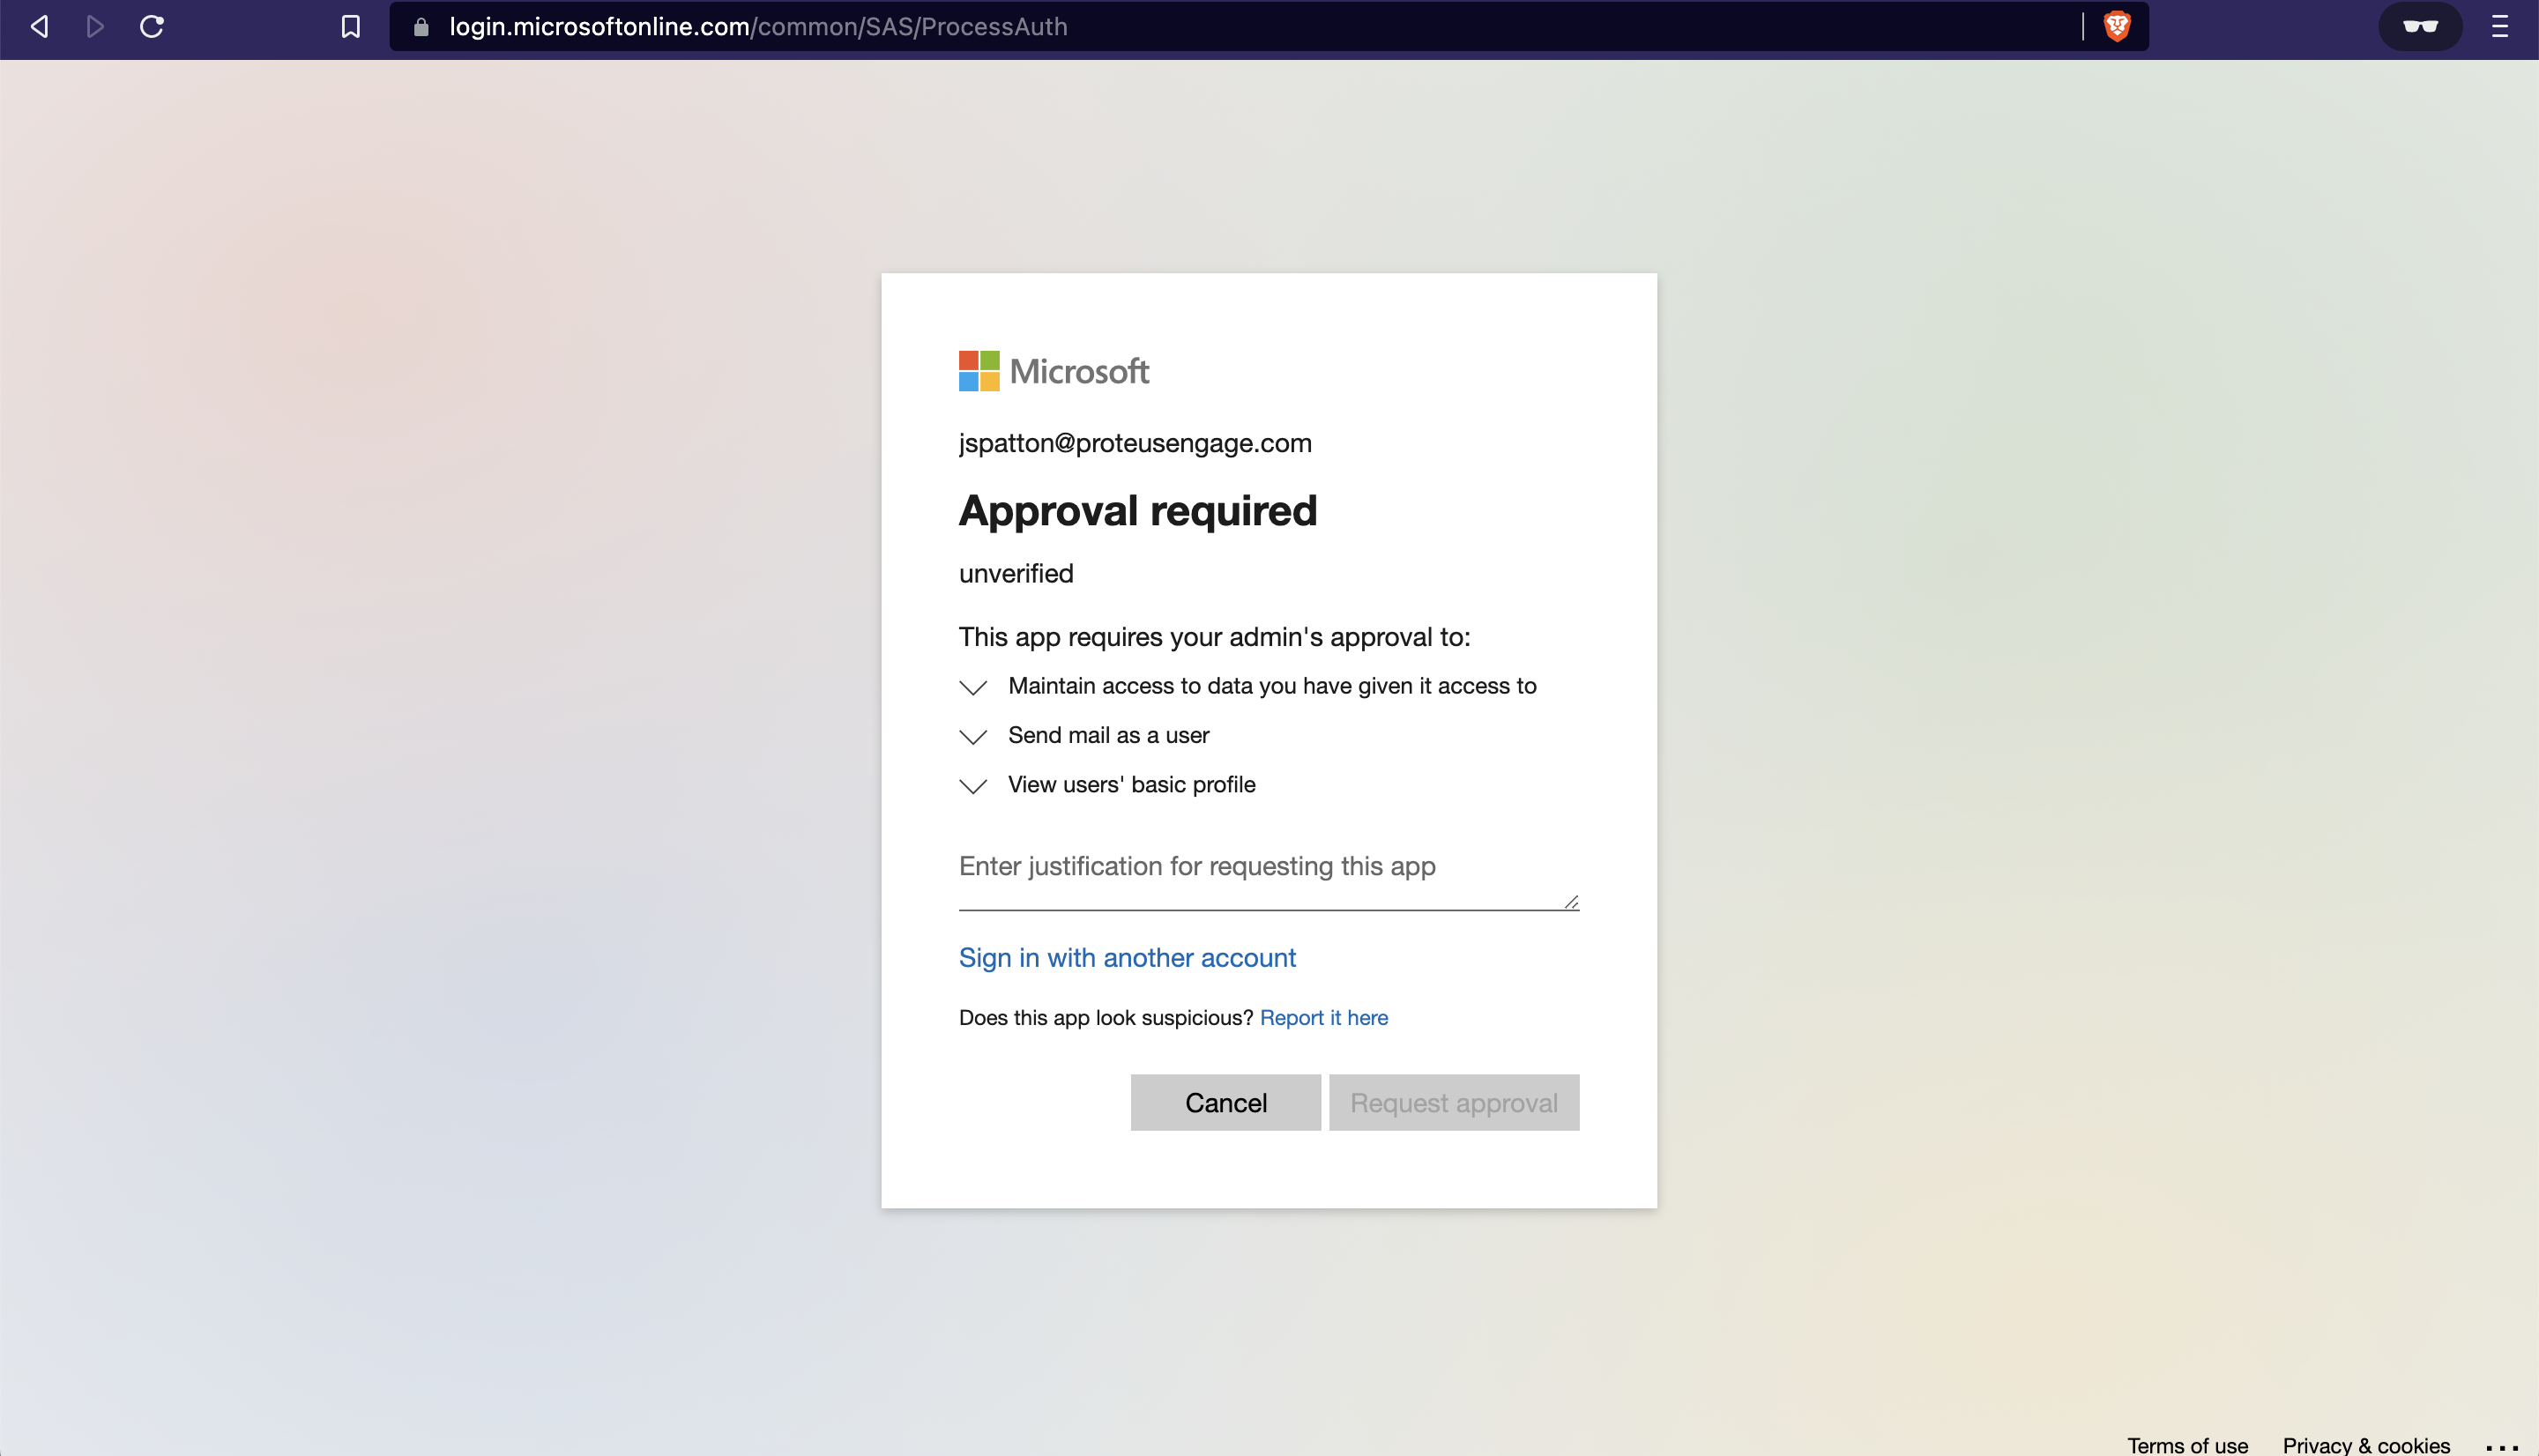The width and height of the screenshot is (2539, 1456).
Task: Bookmark this page with the bookmark icon
Action: click(351, 27)
